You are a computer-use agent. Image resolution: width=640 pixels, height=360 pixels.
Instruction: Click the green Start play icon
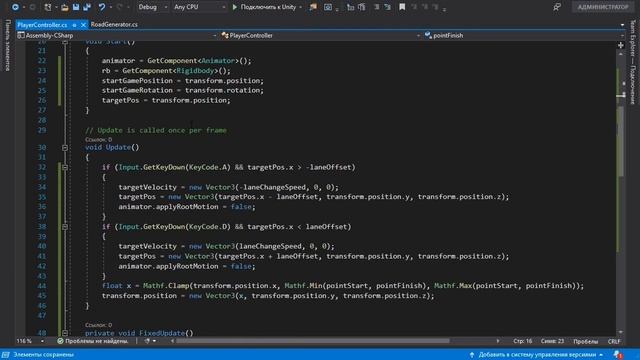235,7
